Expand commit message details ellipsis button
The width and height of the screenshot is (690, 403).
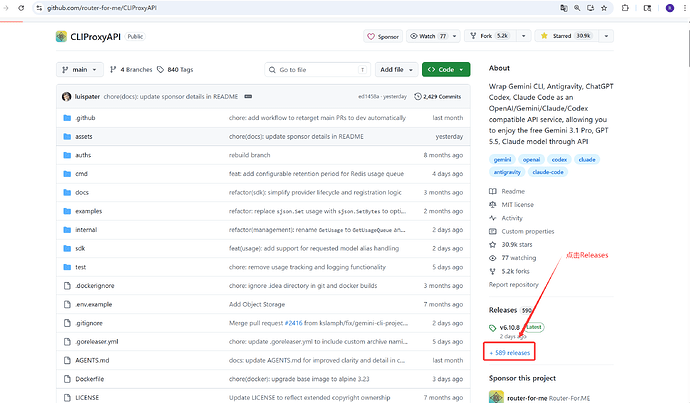click(x=248, y=96)
